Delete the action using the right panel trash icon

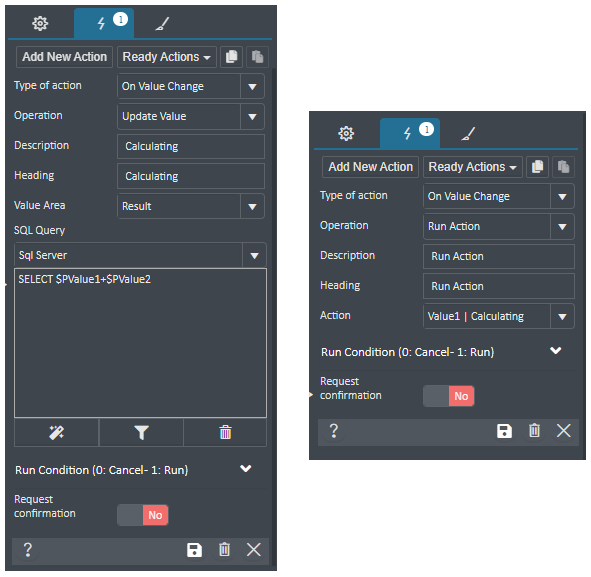pos(534,430)
